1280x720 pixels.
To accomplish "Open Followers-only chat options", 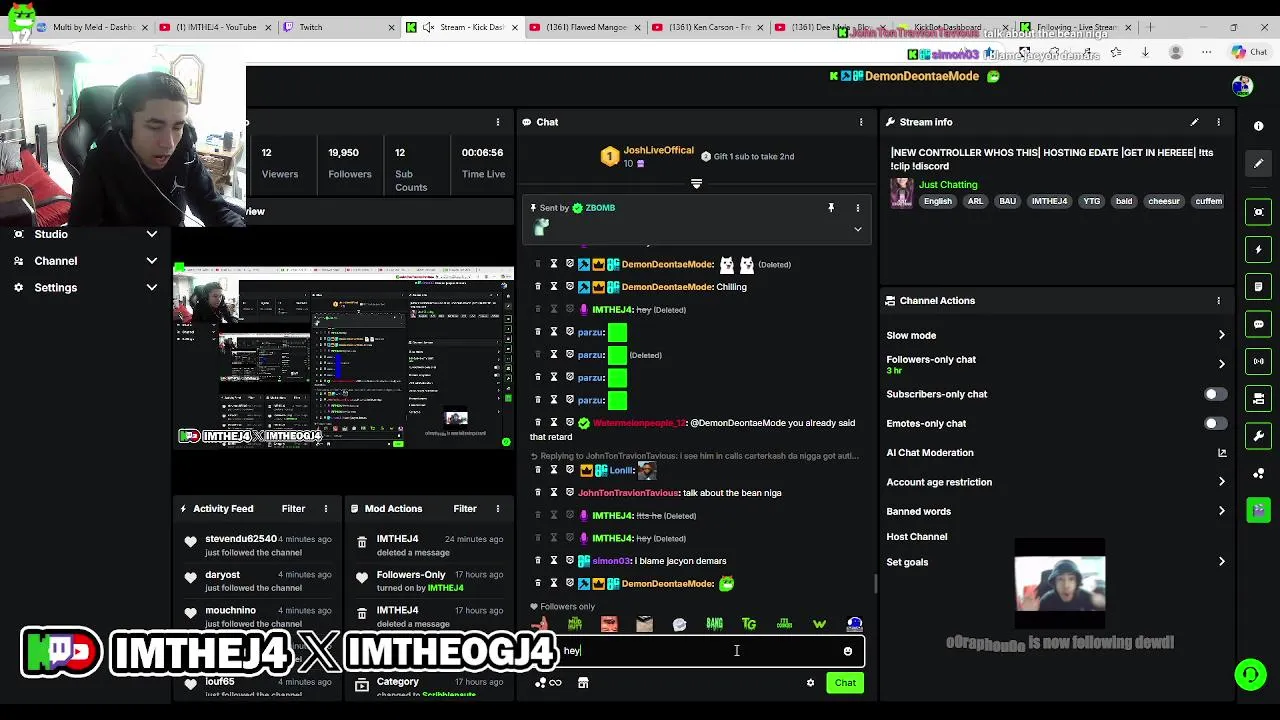I will point(1055,364).
